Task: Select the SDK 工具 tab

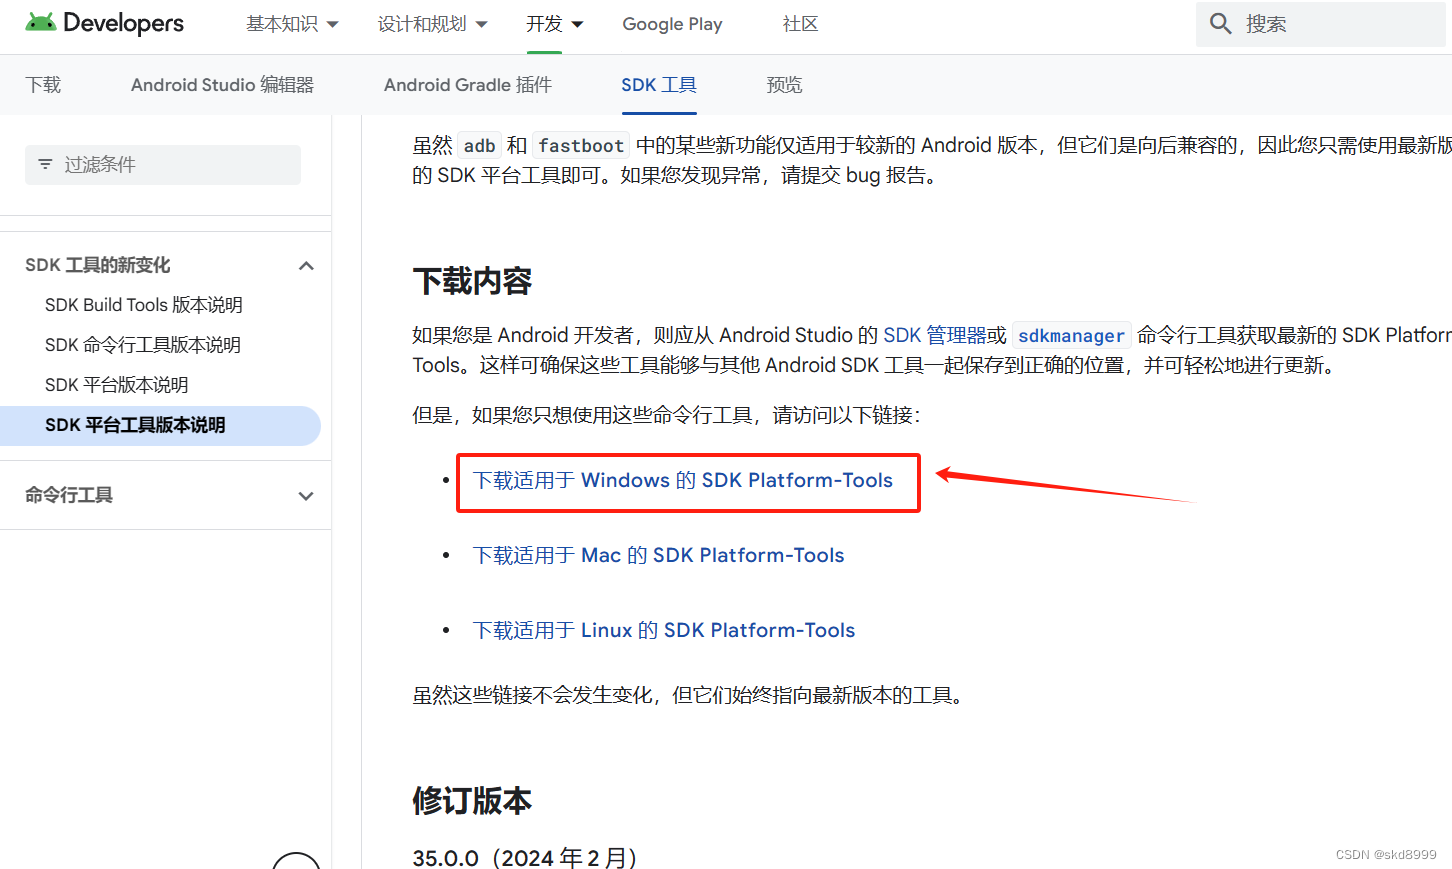Action: click(x=659, y=85)
